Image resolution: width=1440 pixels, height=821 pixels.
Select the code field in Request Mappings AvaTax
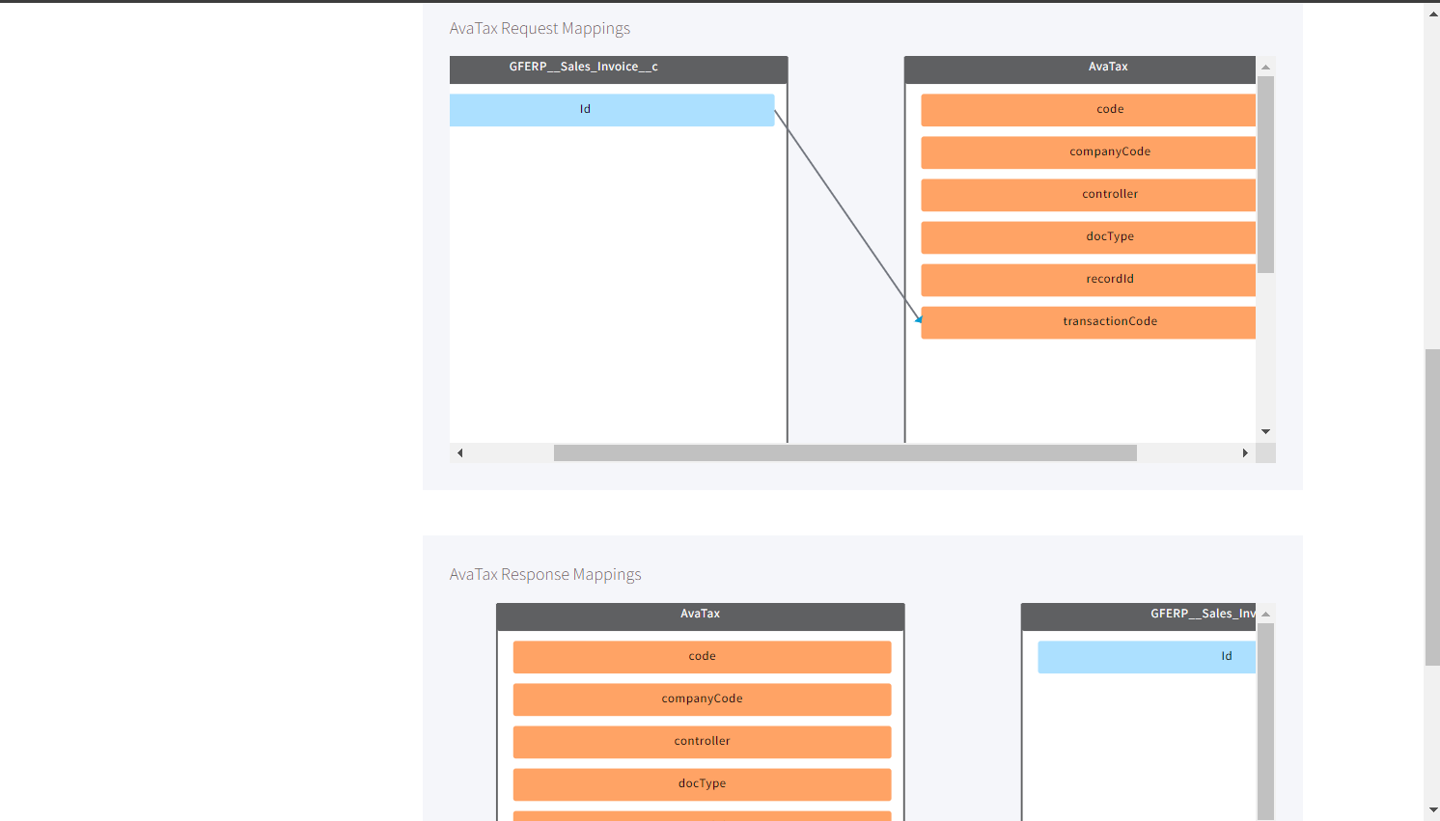click(x=1088, y=110)
